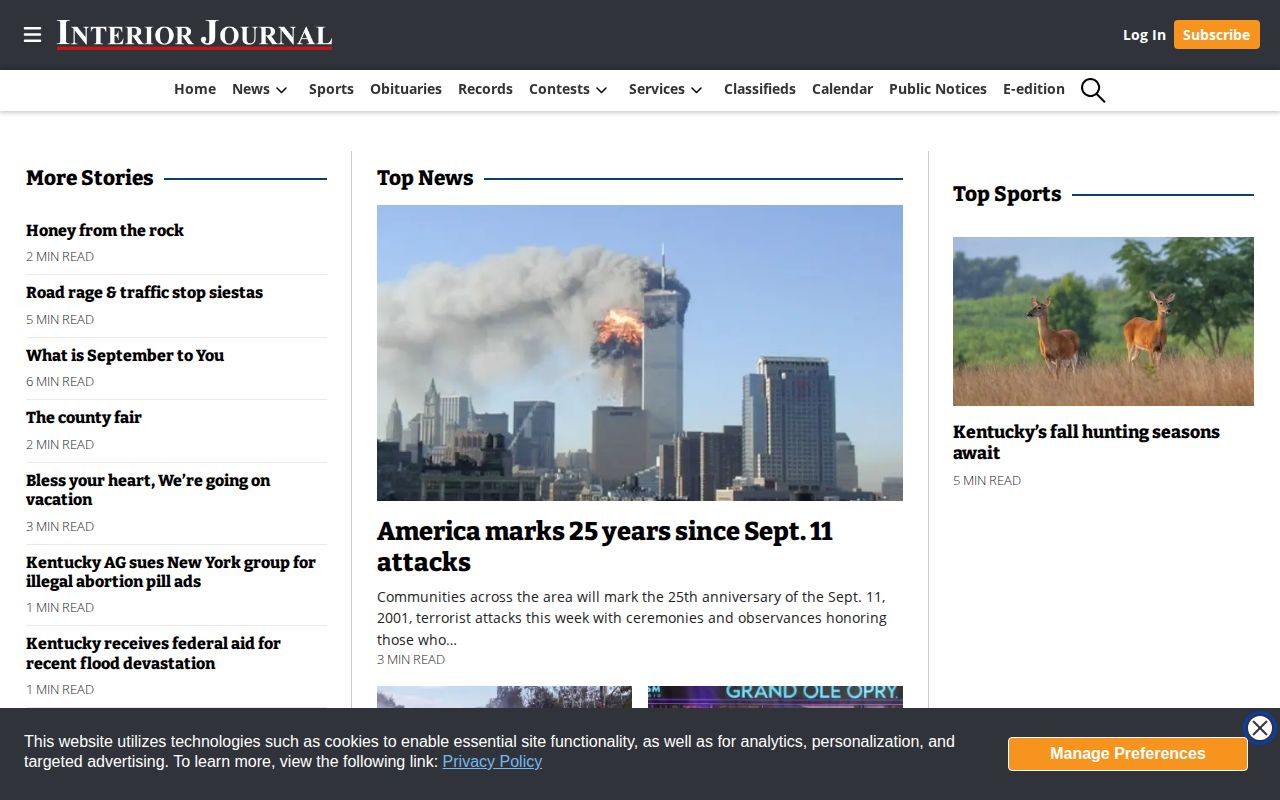Screen dimensions: 1280x800
Task: Click the 'Top News' section heading
Action: click(425, 178)
